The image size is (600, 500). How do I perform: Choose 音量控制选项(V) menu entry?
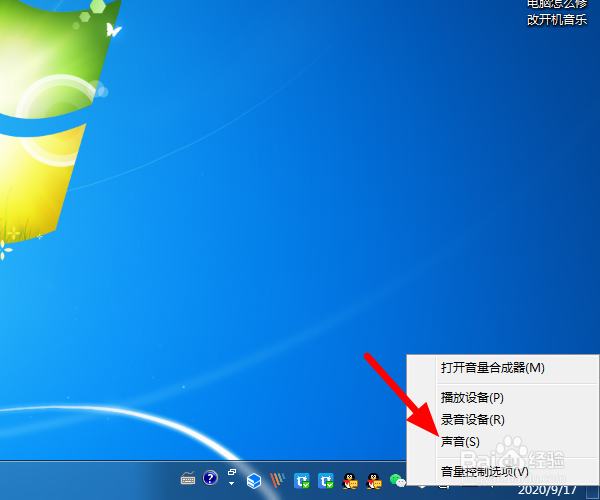[517, 471]
